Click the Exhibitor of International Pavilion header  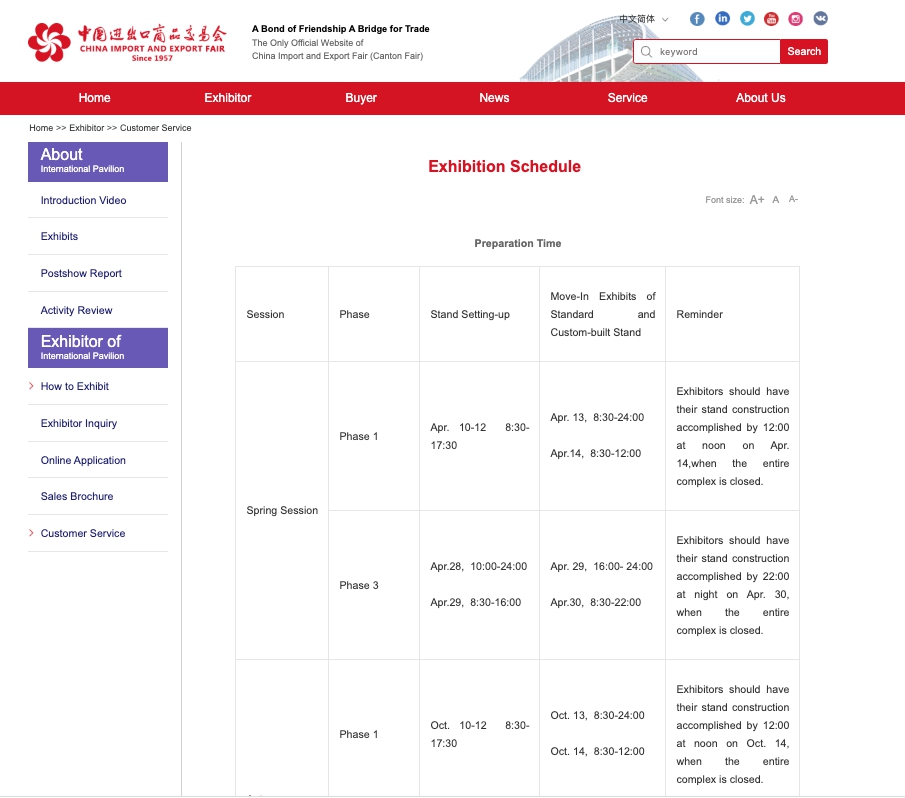[x=98, y=348]
